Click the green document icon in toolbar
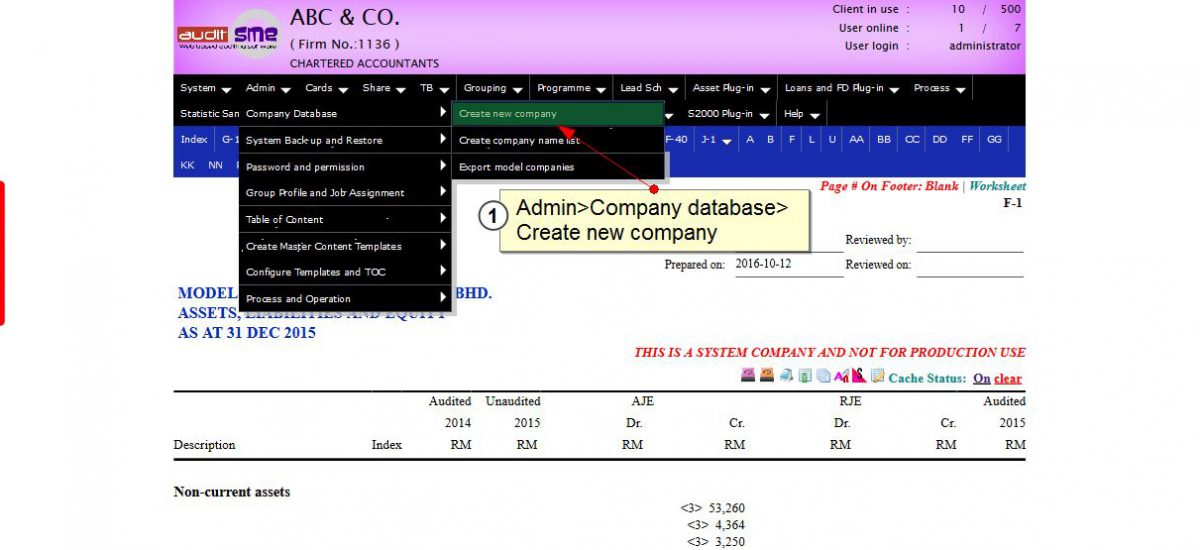The height and width of the screenshot is (550, 1200). point(804,376)
